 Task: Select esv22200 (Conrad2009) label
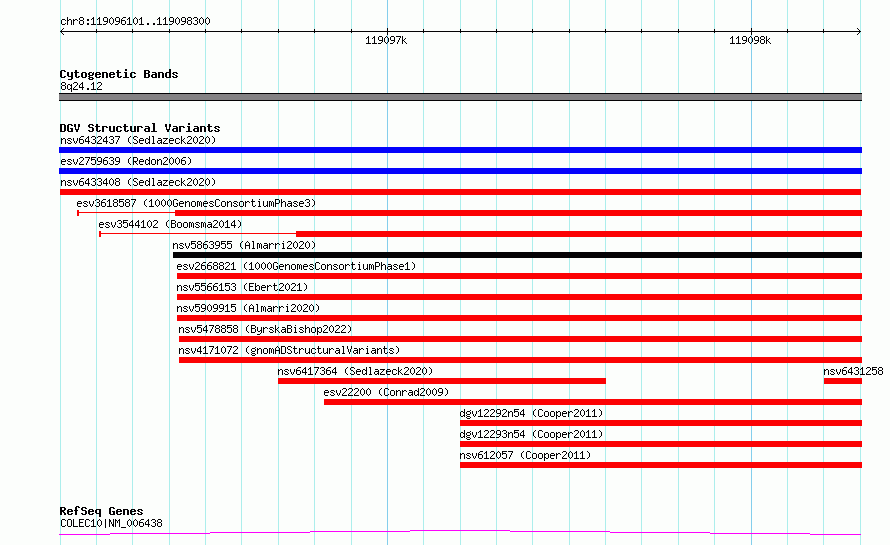pos(386,392)
